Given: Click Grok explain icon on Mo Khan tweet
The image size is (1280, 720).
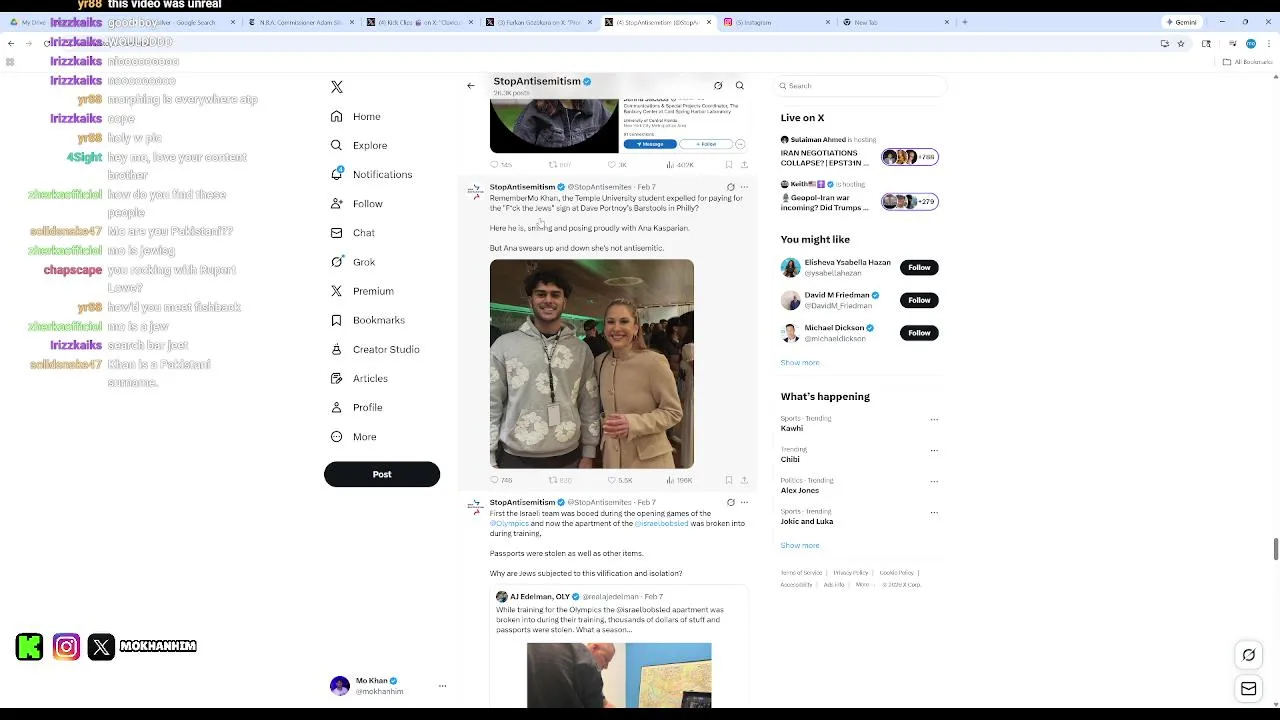Looking at the screenshot, I should [730, 187].
